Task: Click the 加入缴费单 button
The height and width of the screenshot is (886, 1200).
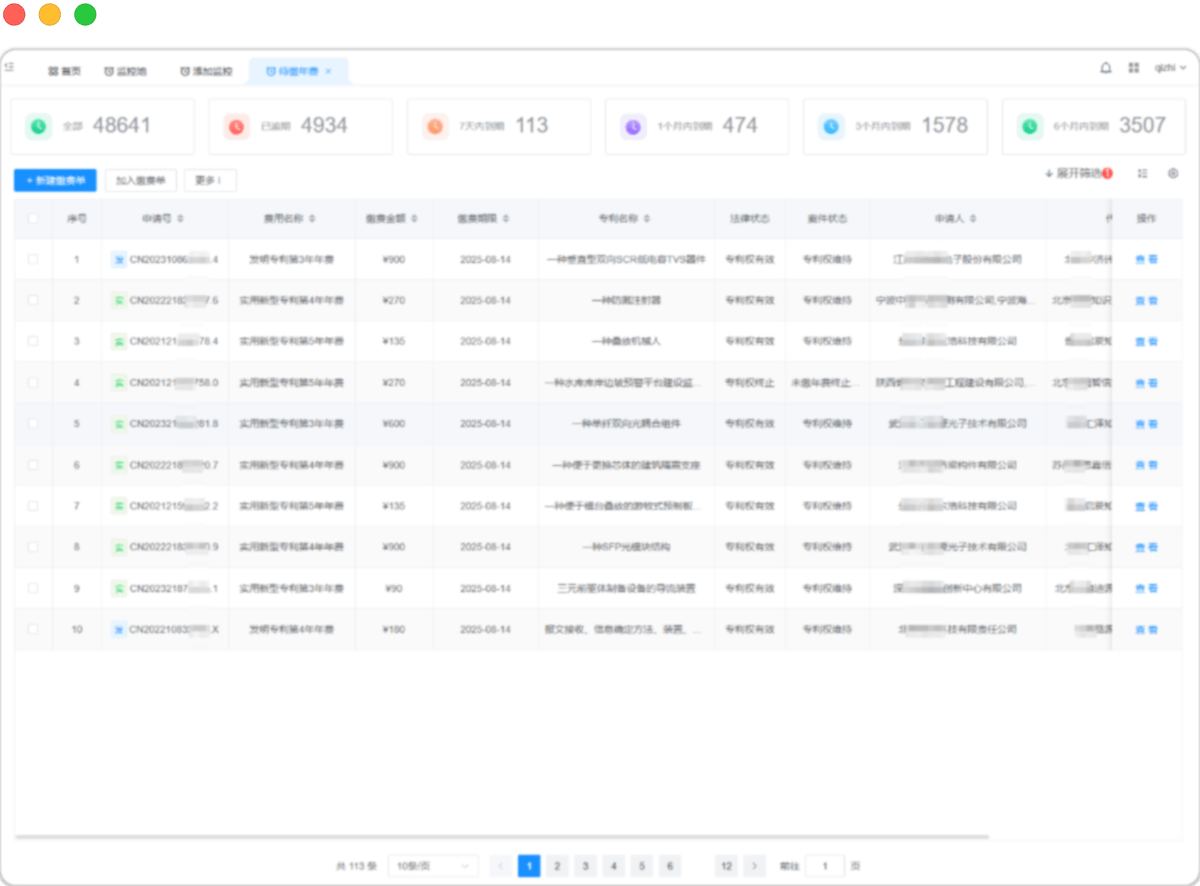Action: click(x=141, y=180)
